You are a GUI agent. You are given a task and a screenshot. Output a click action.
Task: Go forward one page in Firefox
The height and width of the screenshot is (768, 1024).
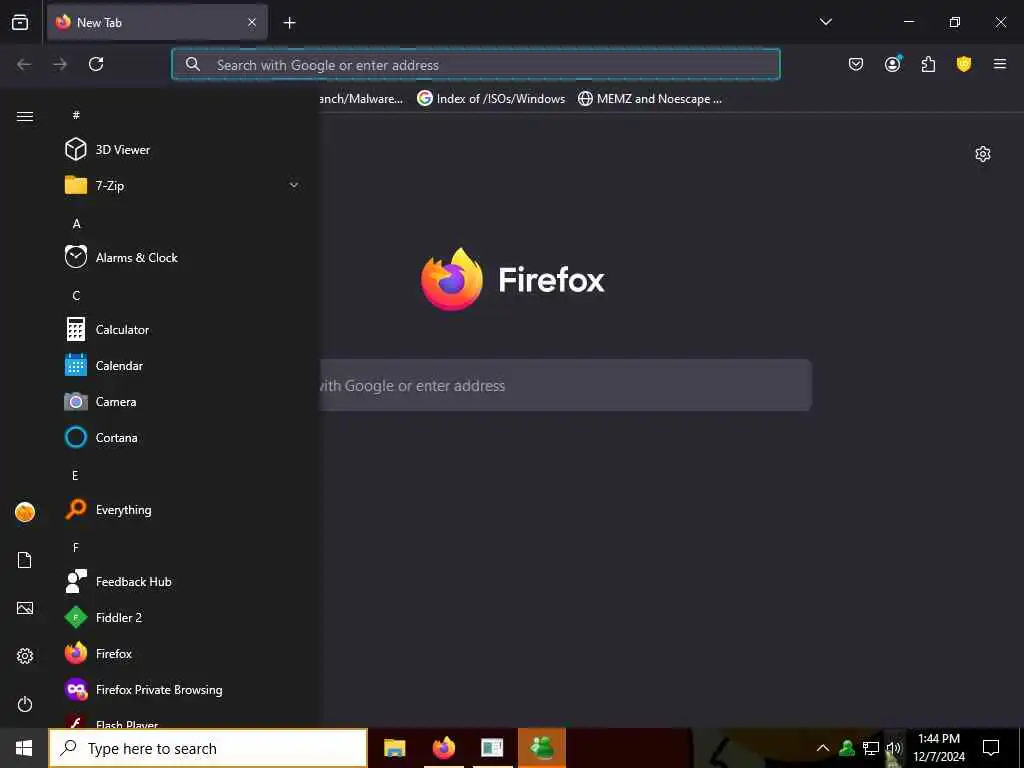tap(60, 64)
